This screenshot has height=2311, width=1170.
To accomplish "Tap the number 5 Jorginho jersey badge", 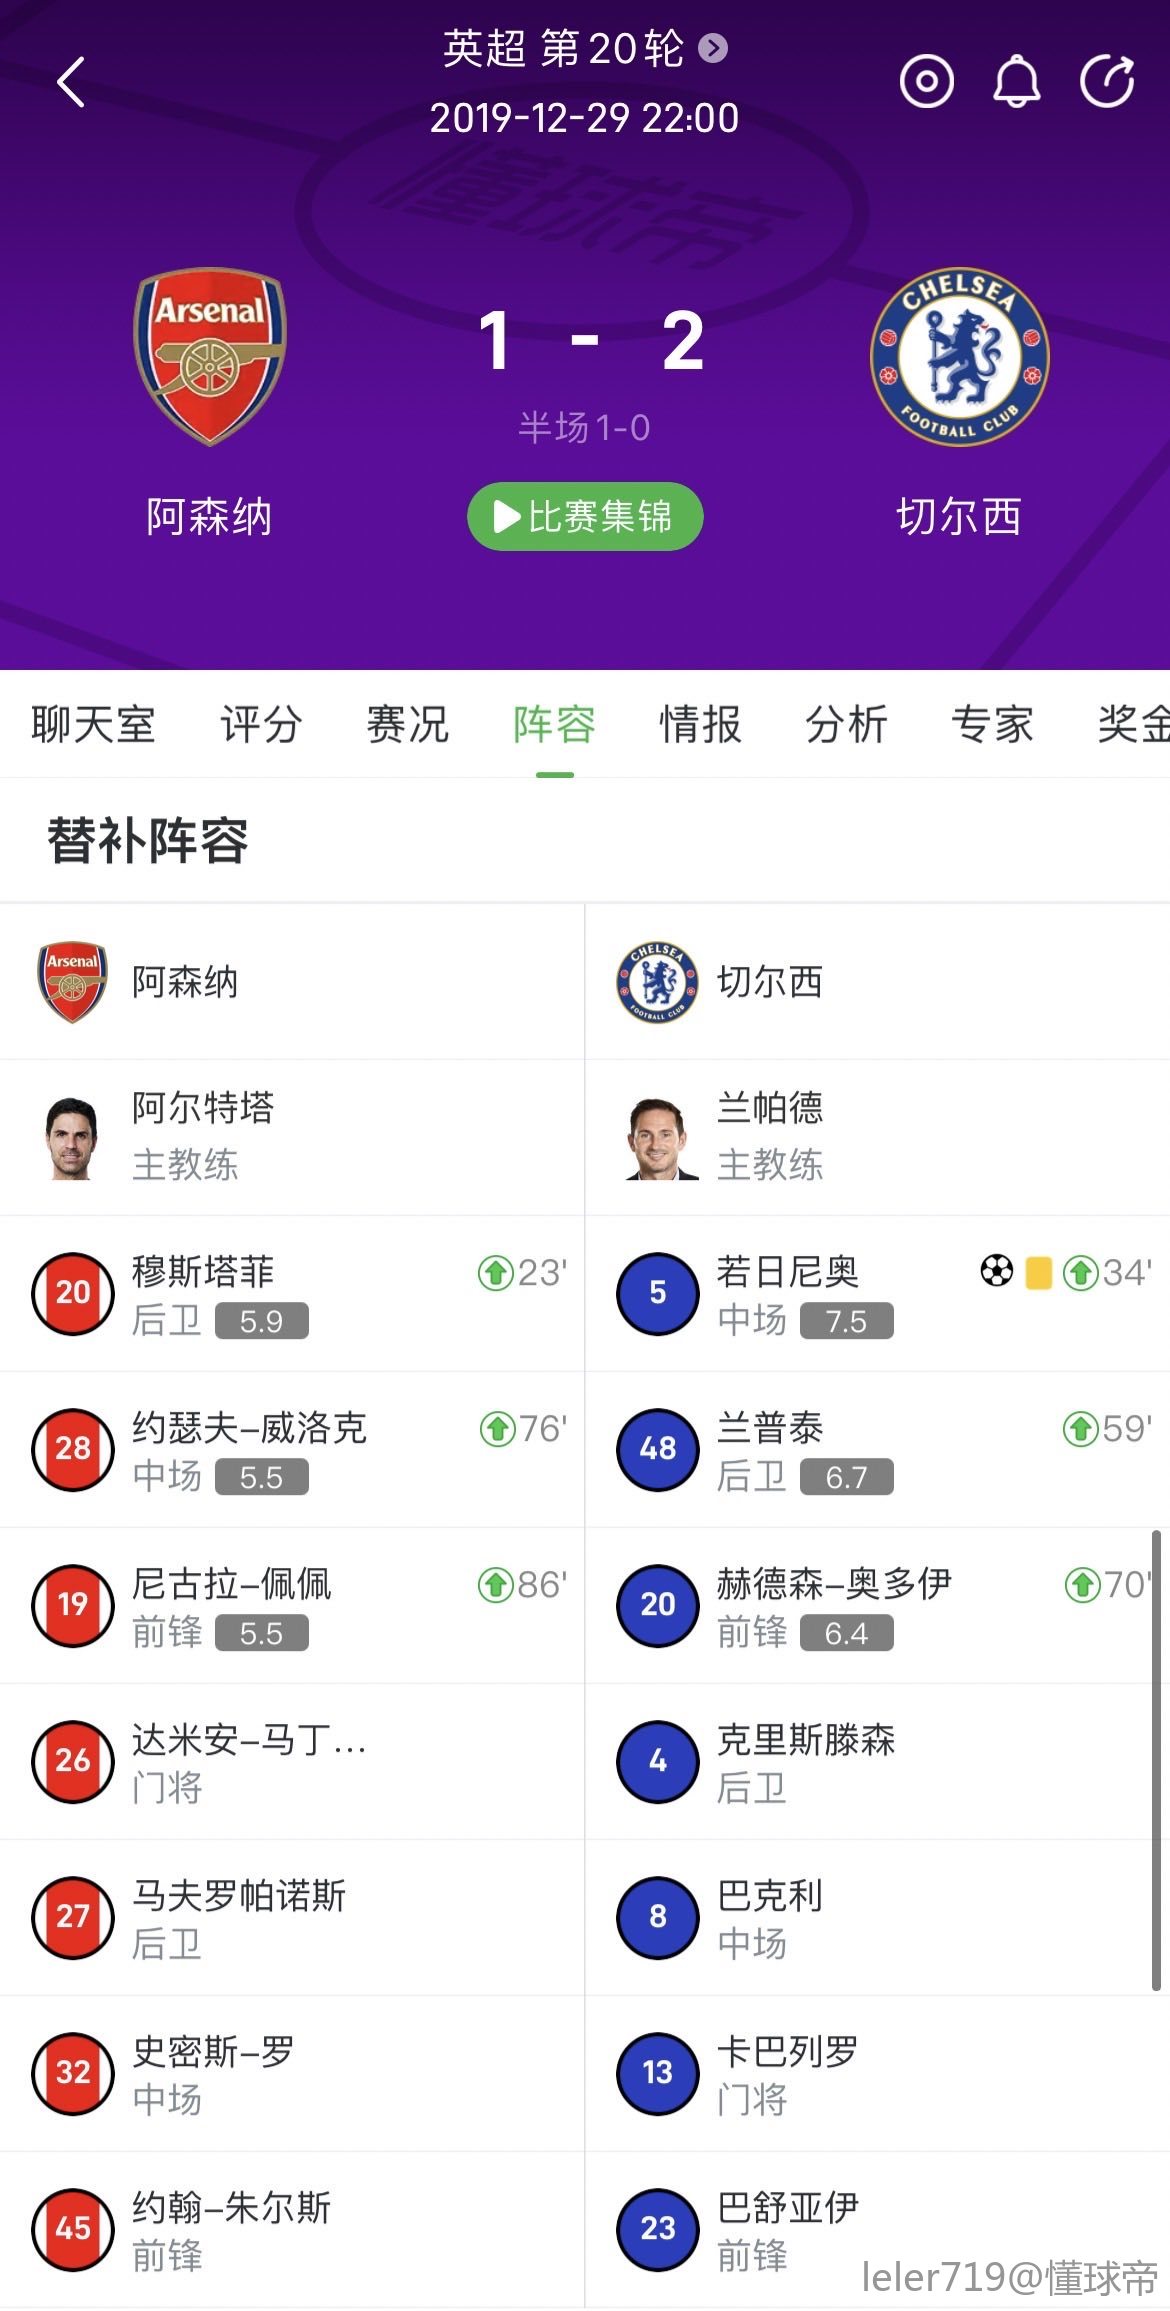I will 658,1293.
